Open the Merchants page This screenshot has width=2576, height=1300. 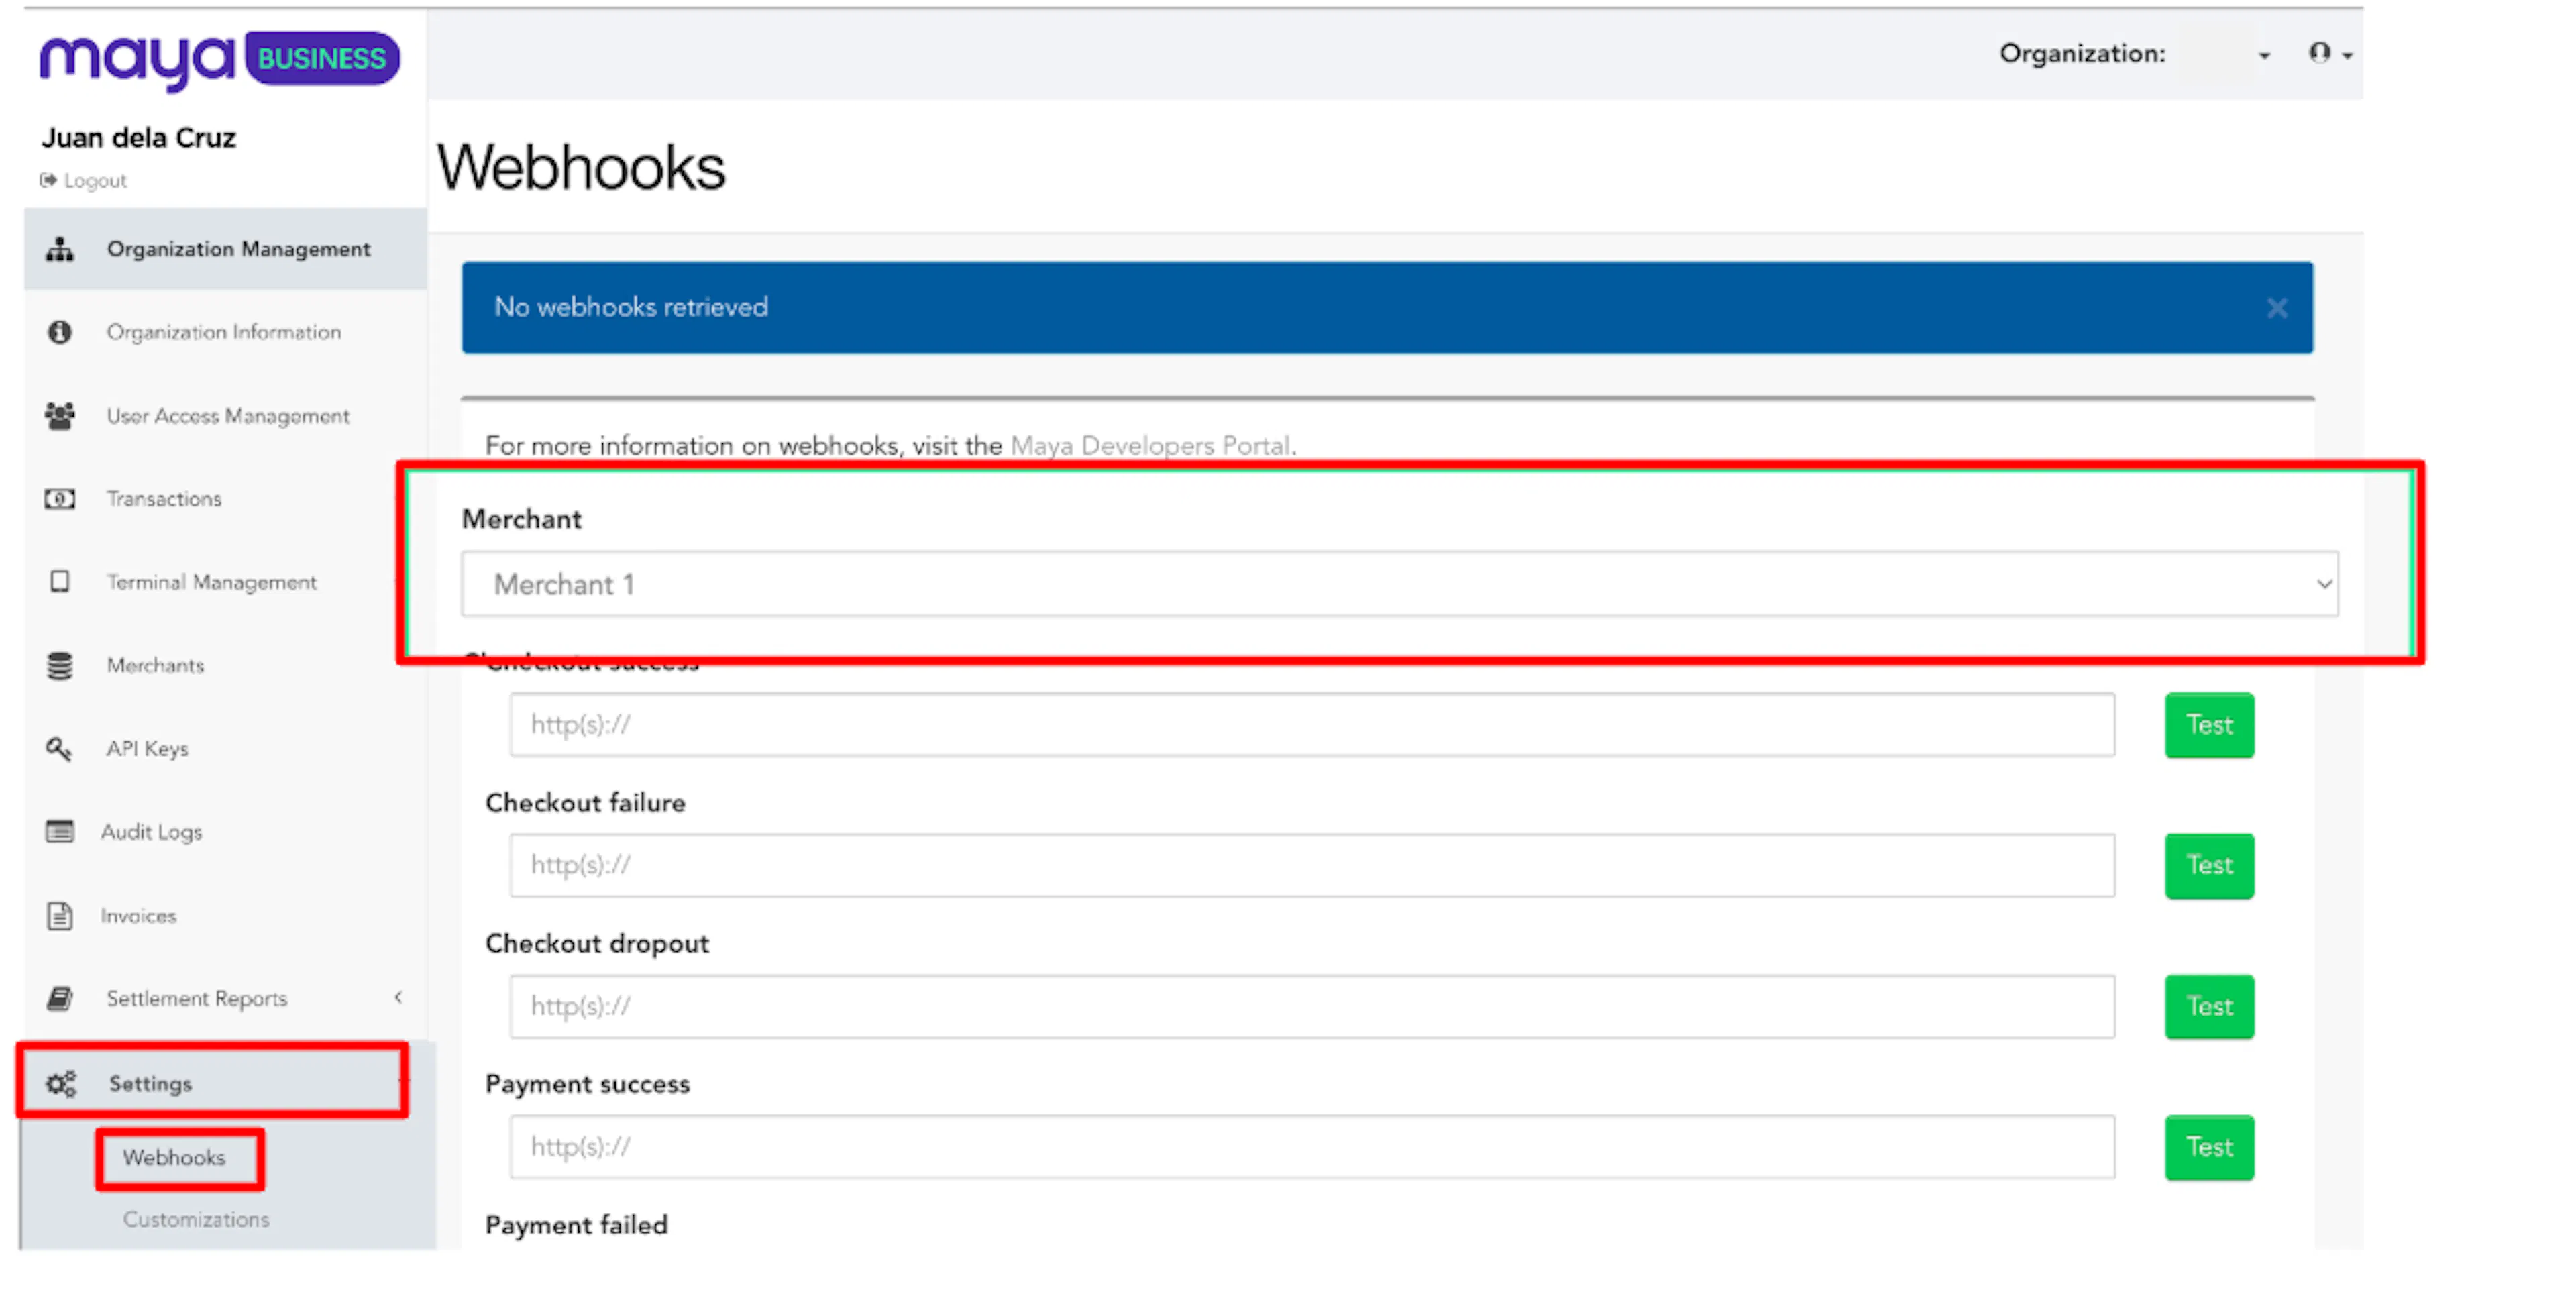point(156,666)
